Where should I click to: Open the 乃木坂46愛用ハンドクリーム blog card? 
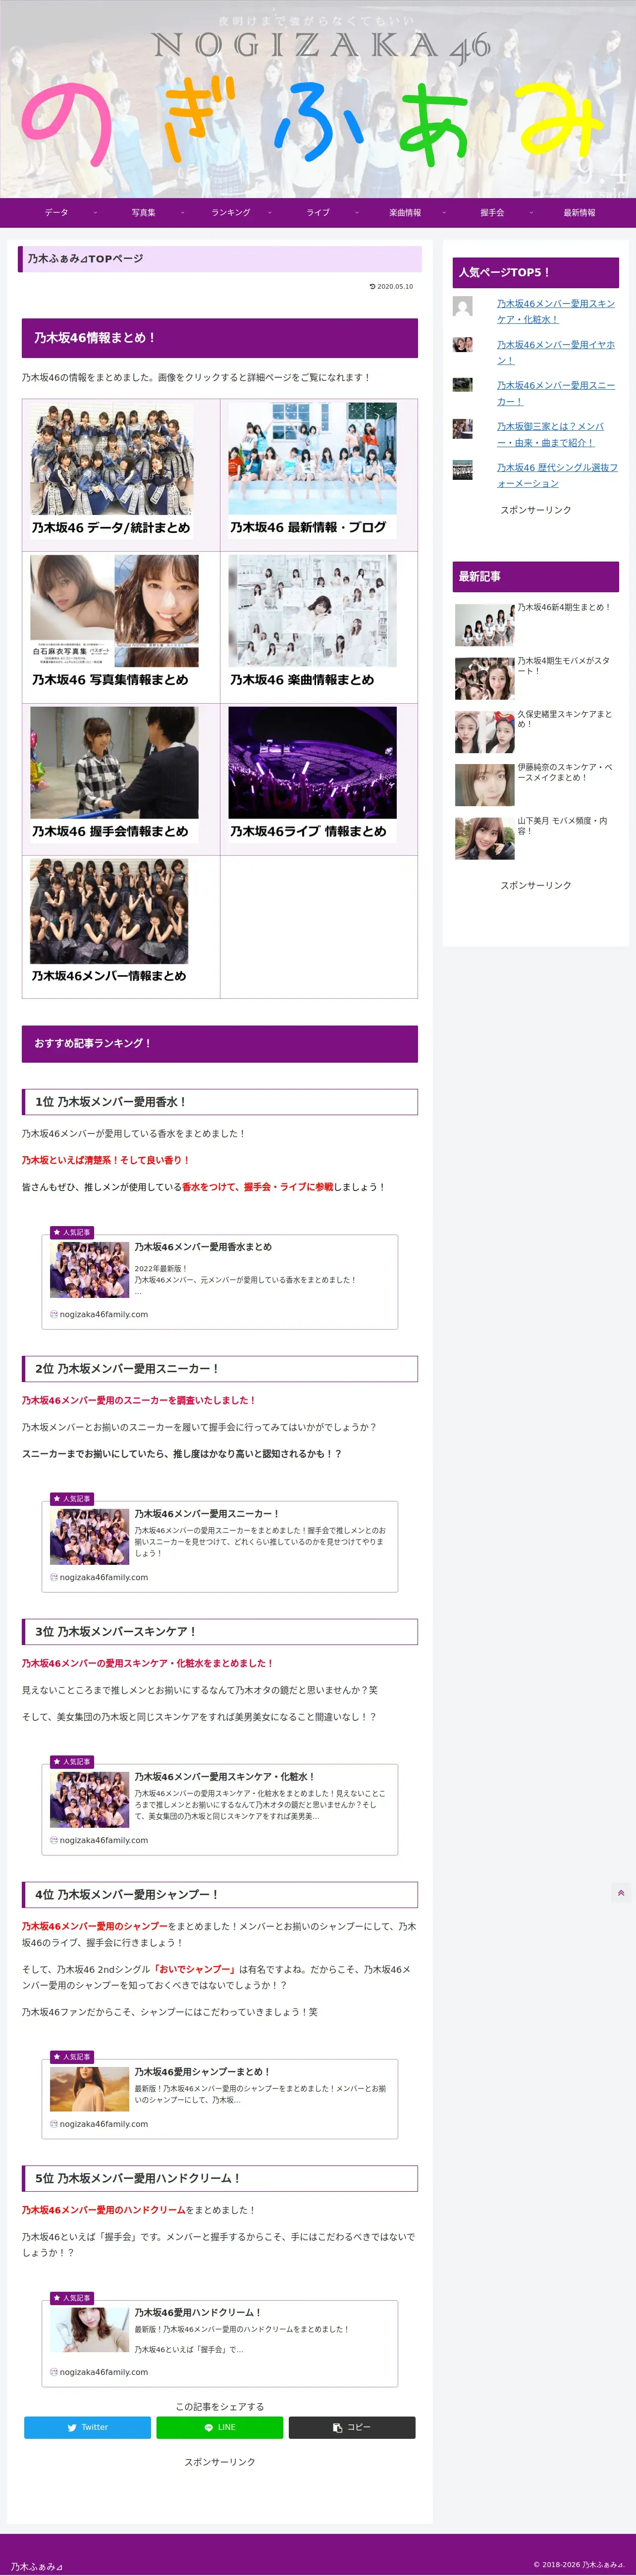pyautogui.click(x=220, y=2342)
